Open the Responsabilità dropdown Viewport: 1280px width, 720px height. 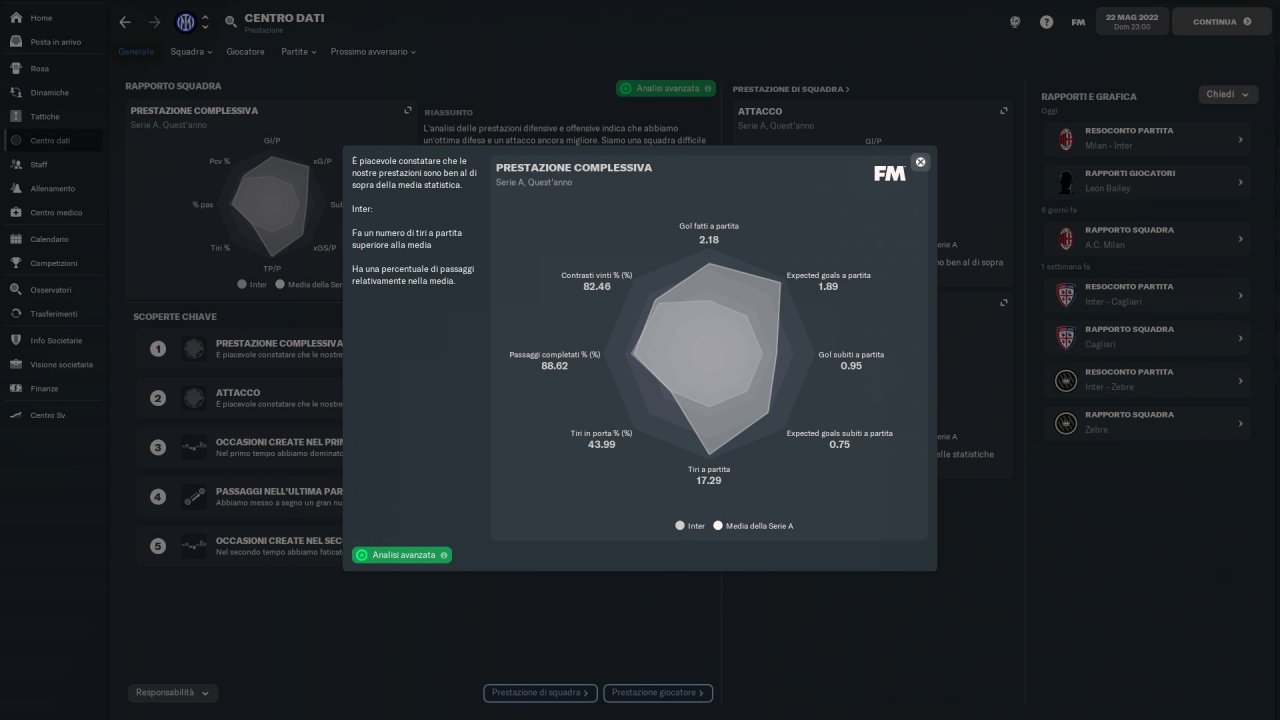(173, 692)
